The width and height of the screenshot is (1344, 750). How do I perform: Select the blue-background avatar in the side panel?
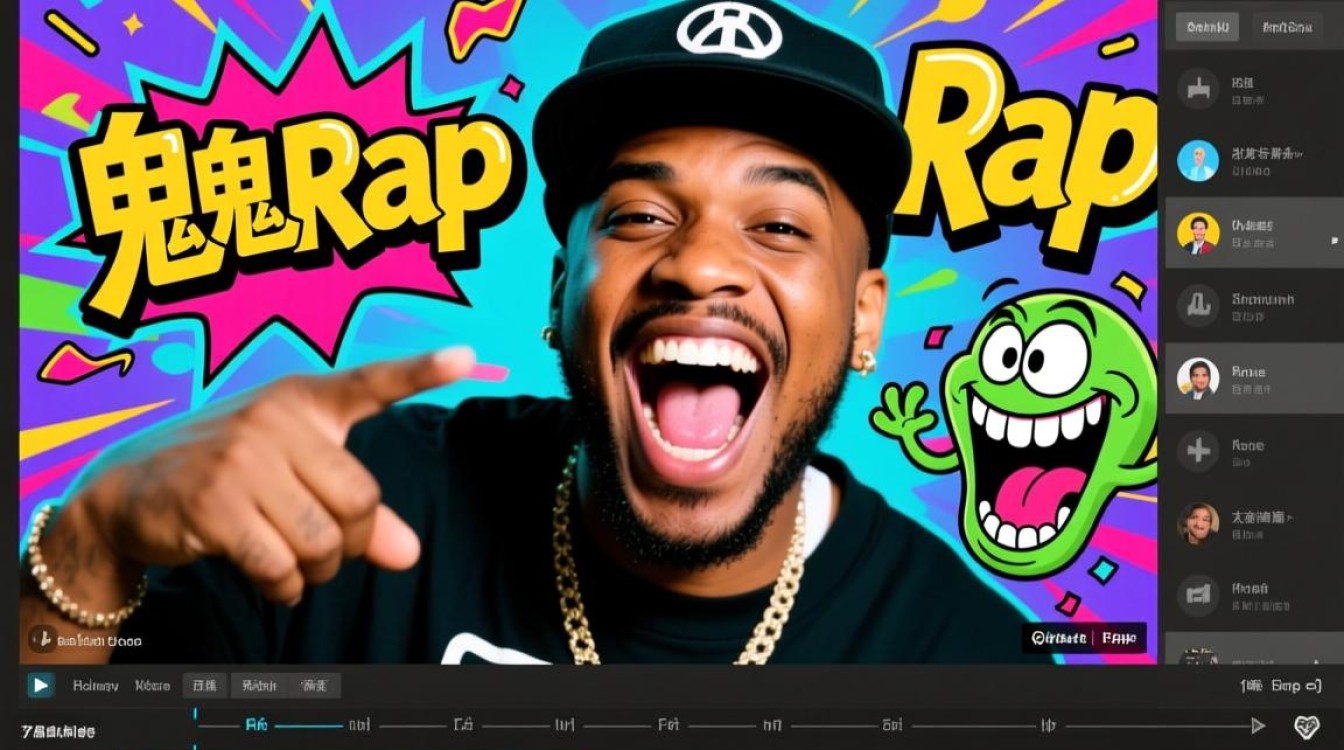point(1197,161)
